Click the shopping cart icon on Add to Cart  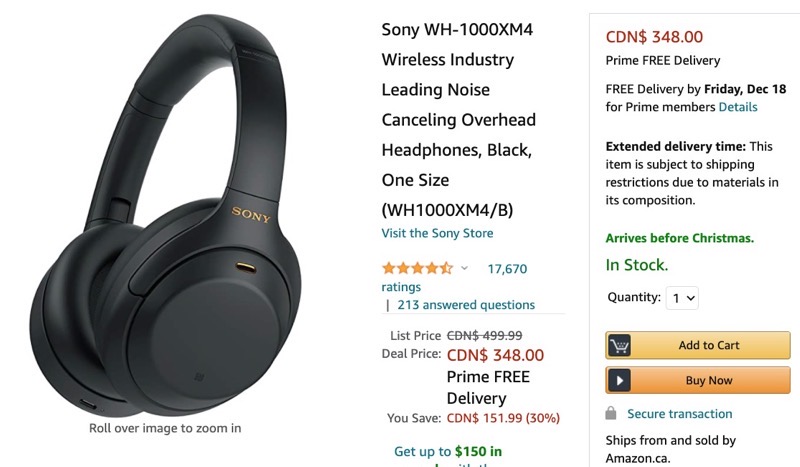tap(620, 345)
